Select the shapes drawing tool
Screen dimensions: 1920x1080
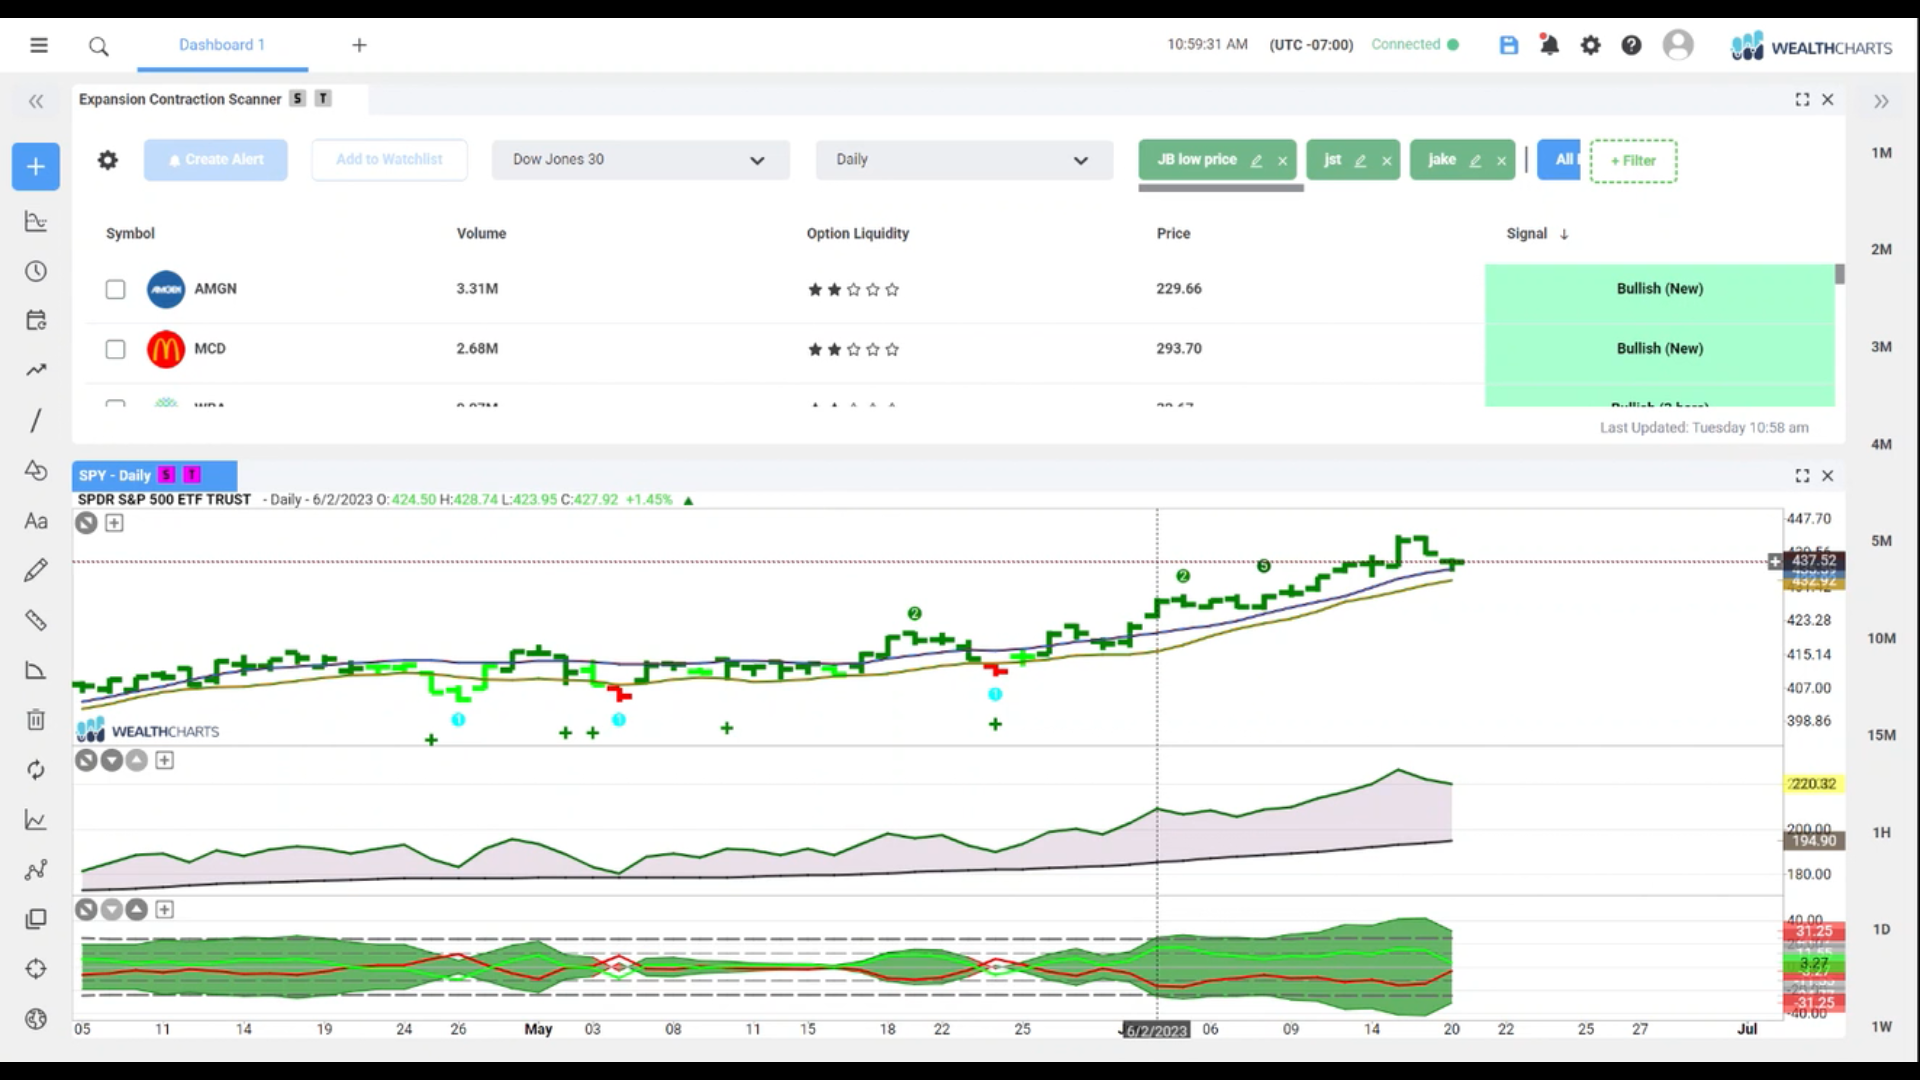[36, 470]
